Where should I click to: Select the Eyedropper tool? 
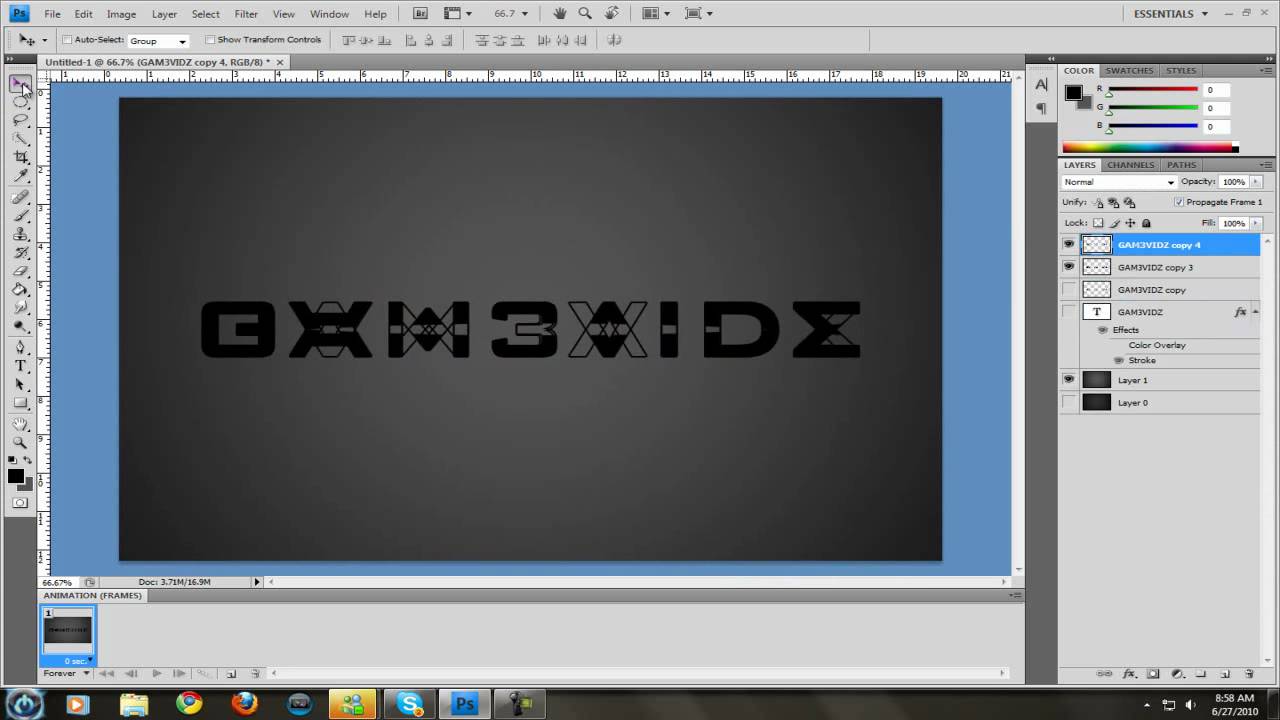pos(20,176)
